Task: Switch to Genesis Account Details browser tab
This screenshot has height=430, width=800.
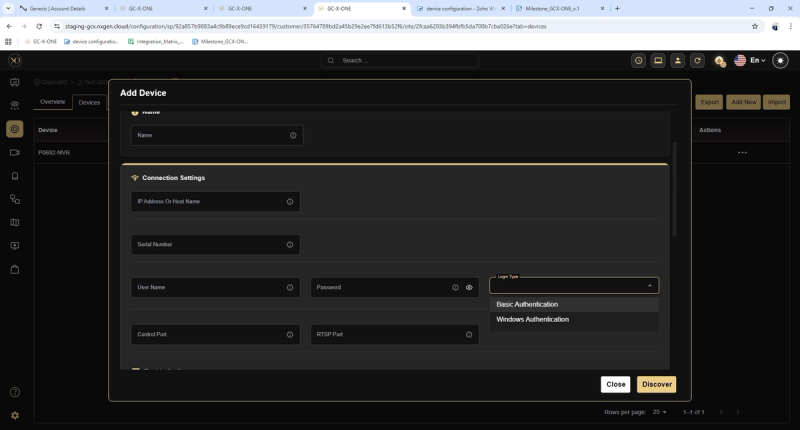Action: 62,9
